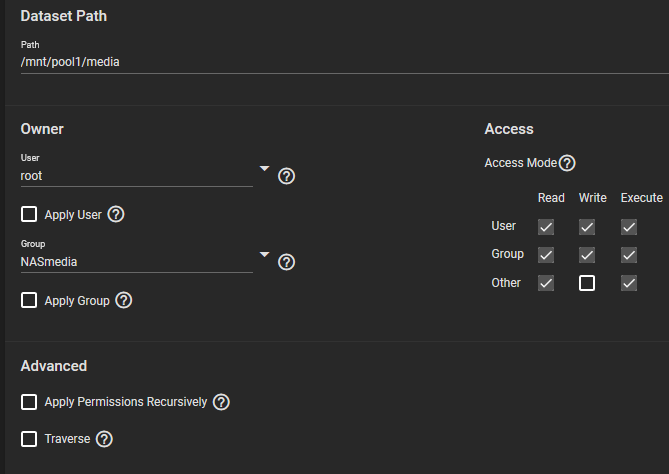Grant Write permission for Other
Screen dimensions: 669x474
point(587,283)
